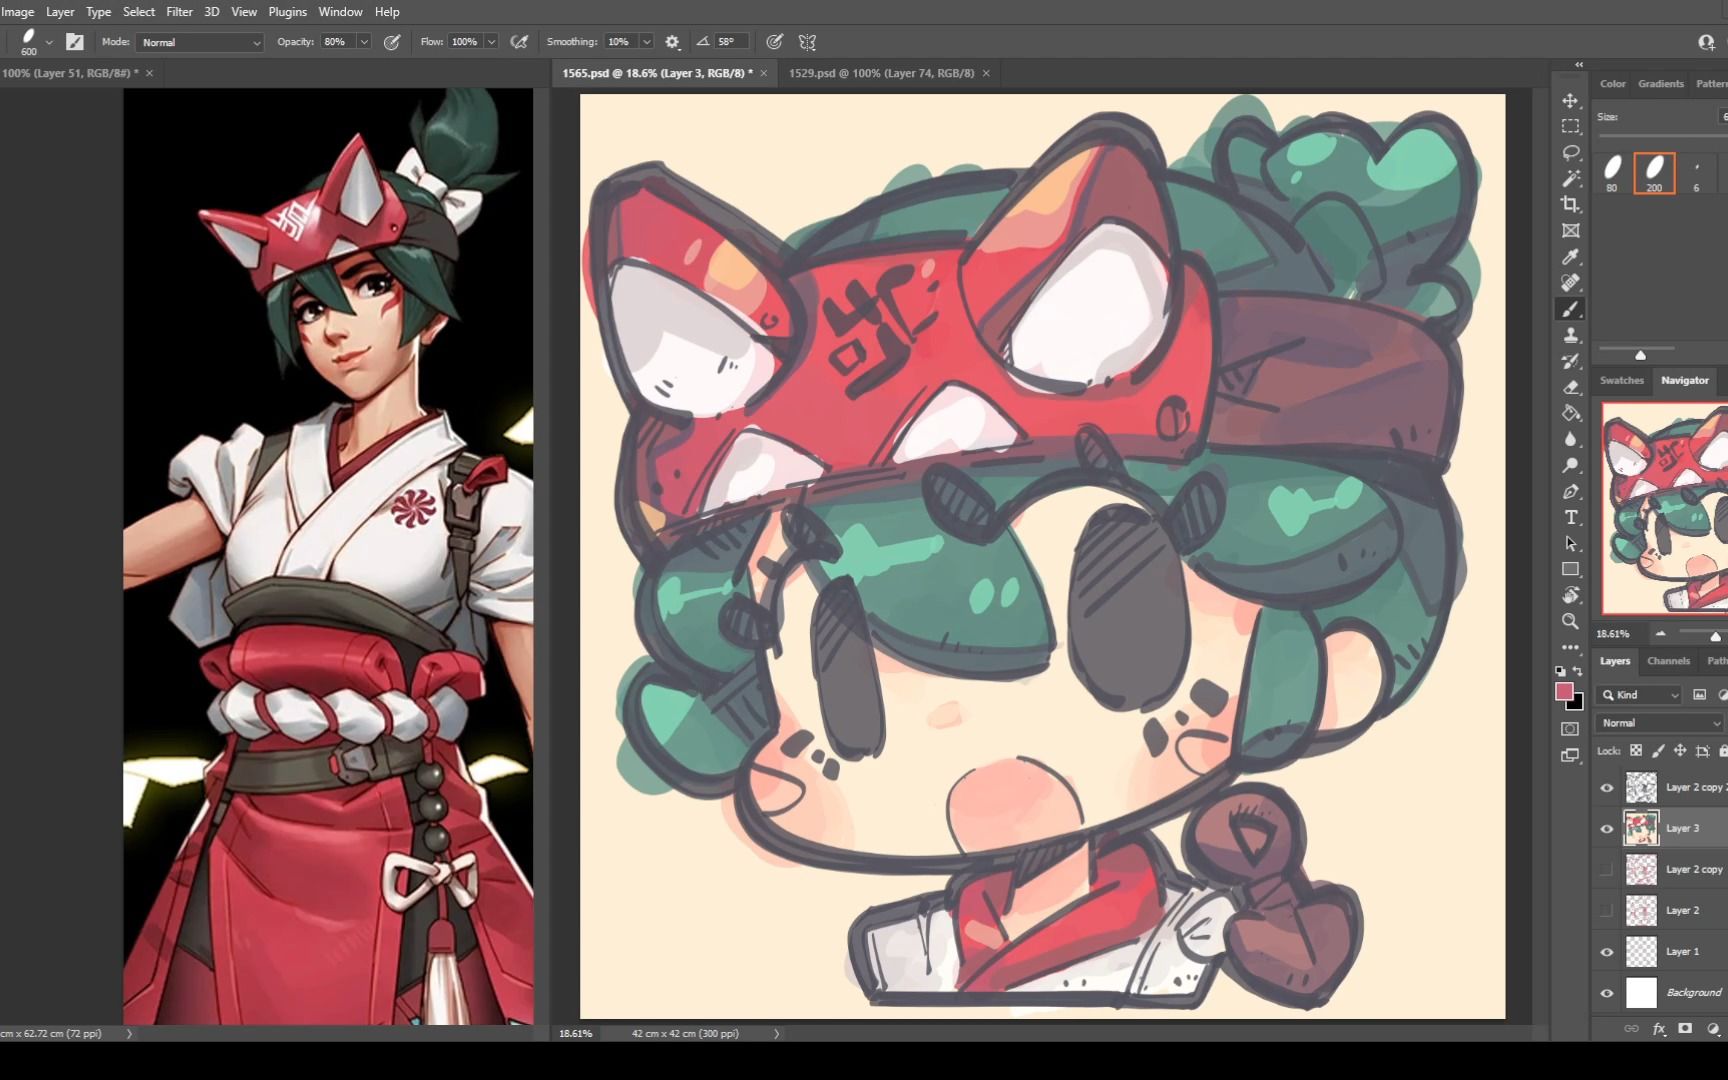Lock image pixels brush icon

coord(1658,750)
